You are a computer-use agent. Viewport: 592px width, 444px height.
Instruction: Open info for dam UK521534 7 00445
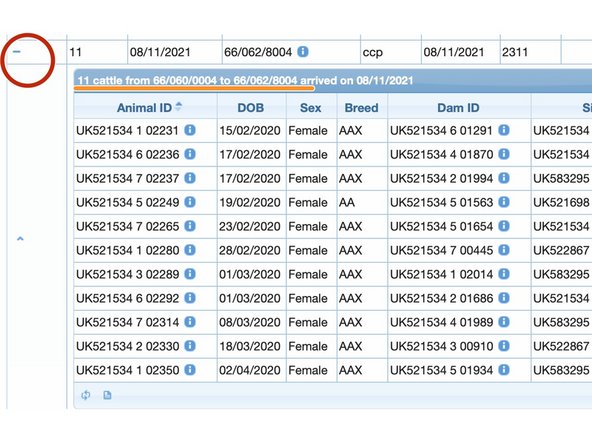(x=504, y=250)
